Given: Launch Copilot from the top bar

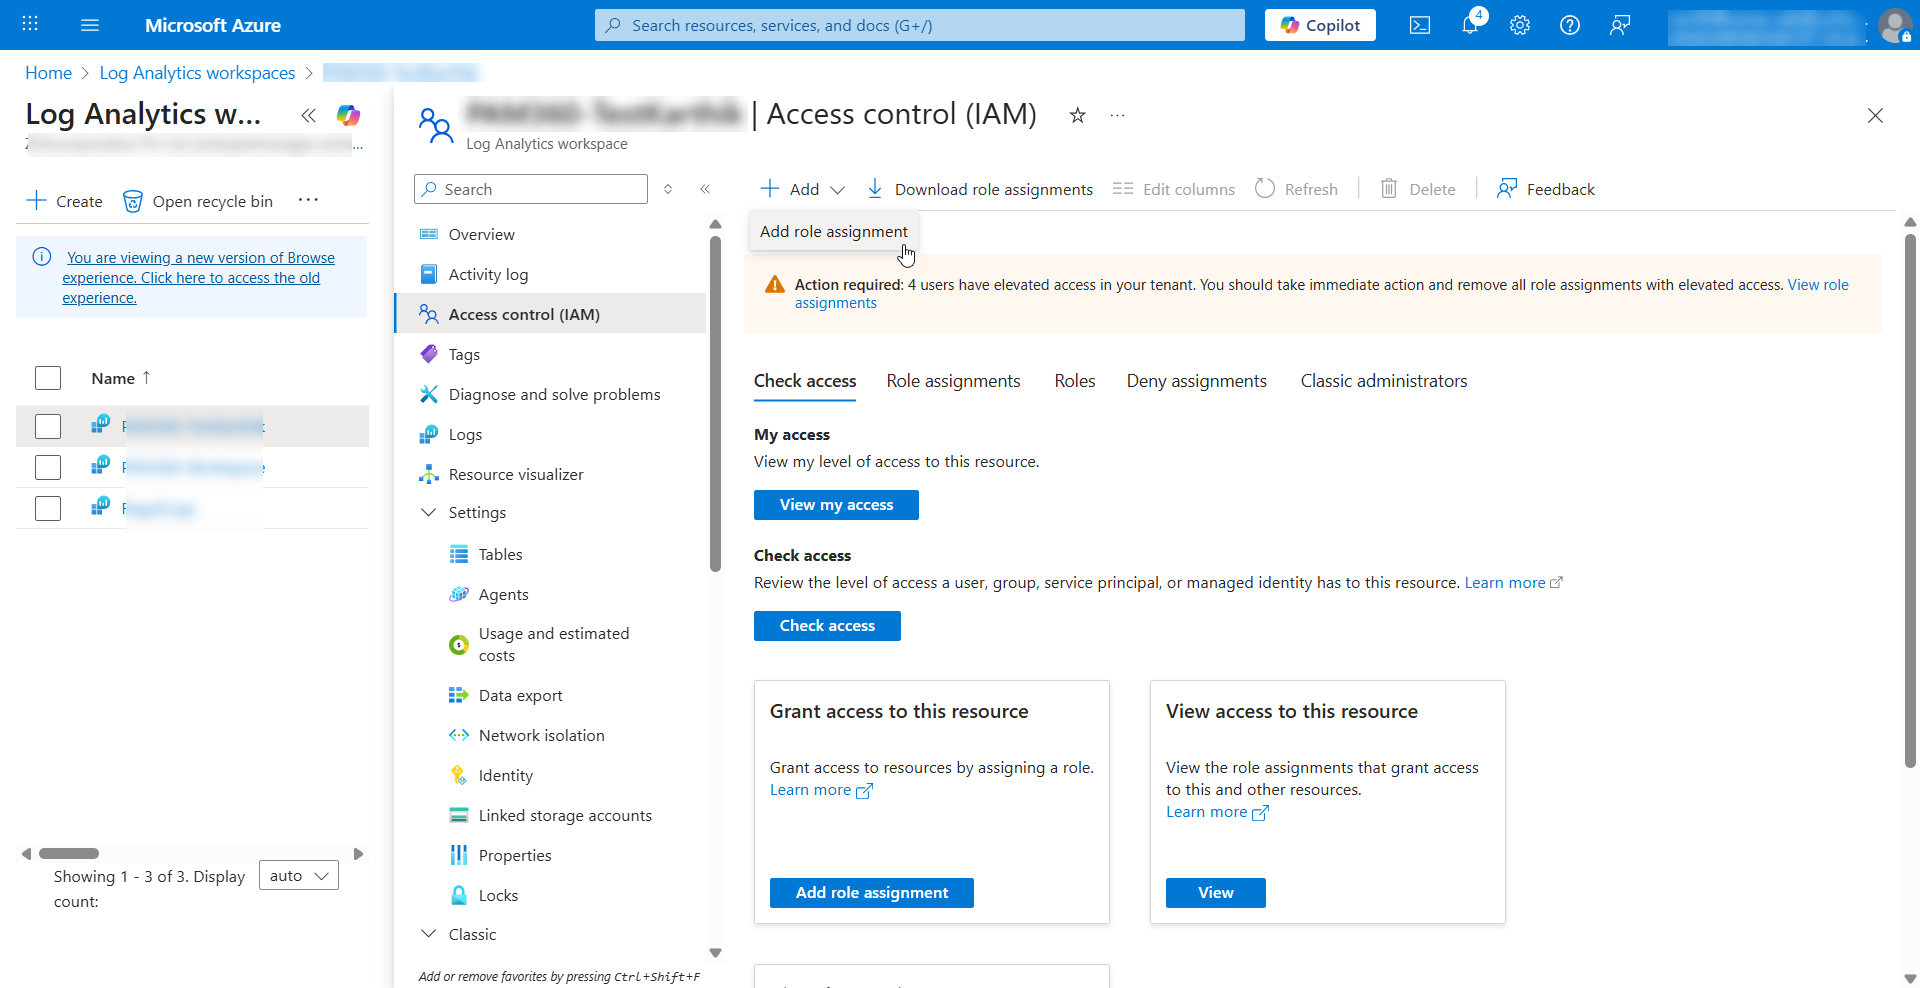Looking at the screenshot, I should pyautogui.click(x=1320, y=25).
